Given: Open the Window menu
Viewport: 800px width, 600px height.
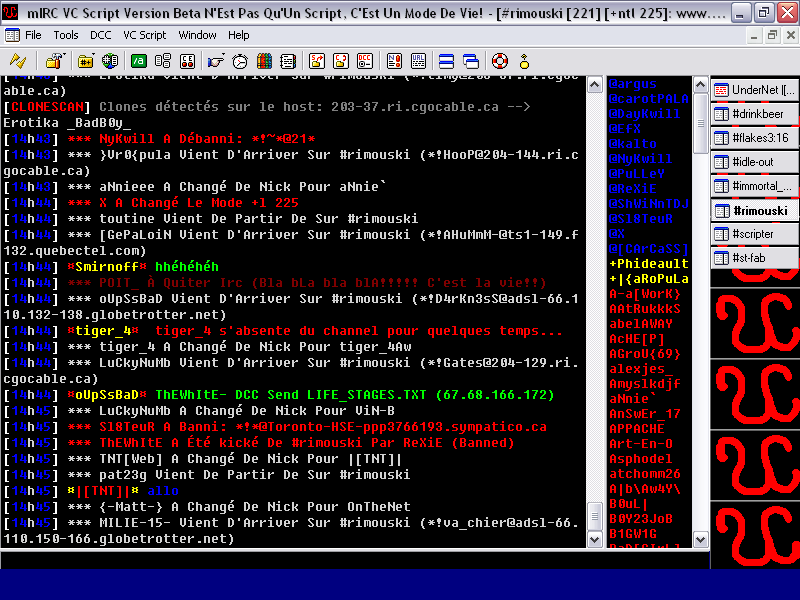Looking at the screenshot, I should pos(197,35).
